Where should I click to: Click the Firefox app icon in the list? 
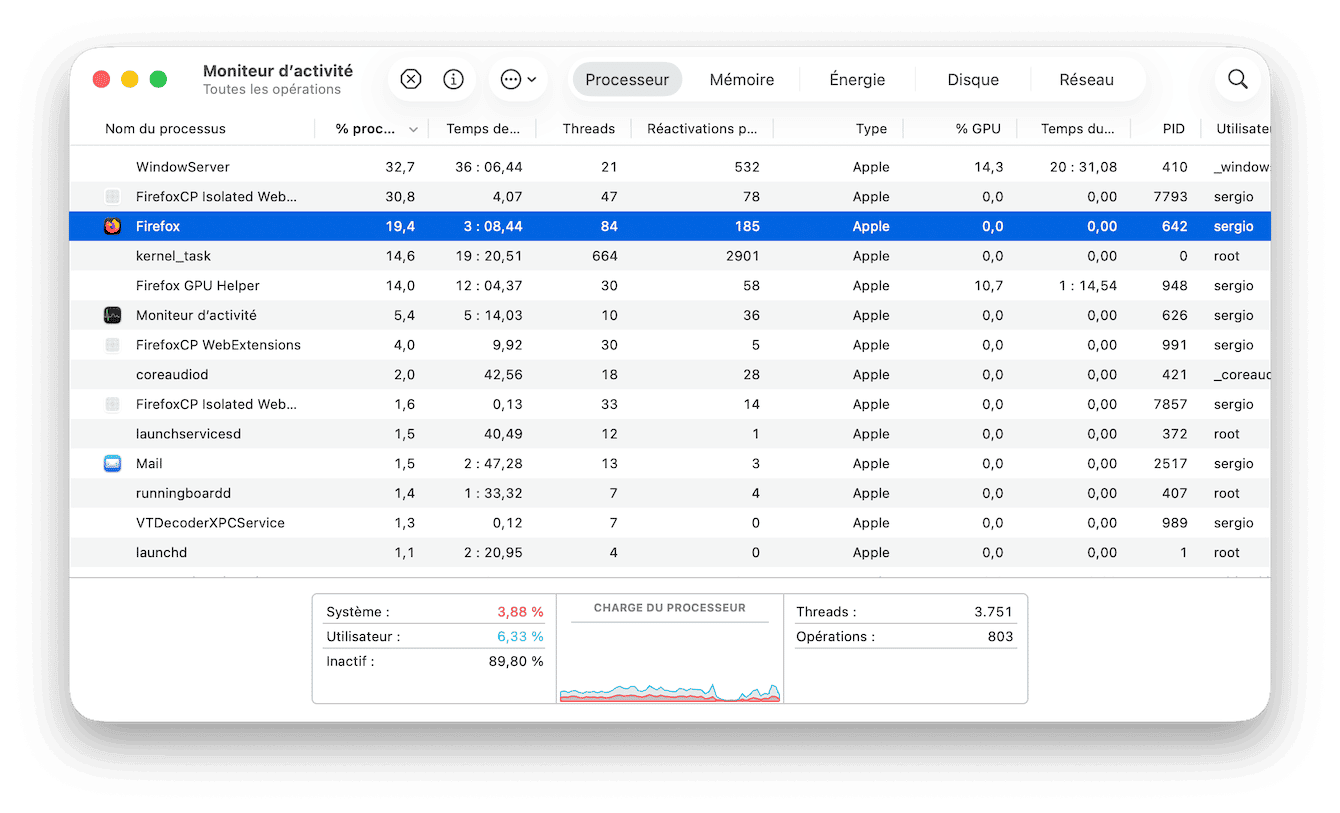tap(112, 226)
